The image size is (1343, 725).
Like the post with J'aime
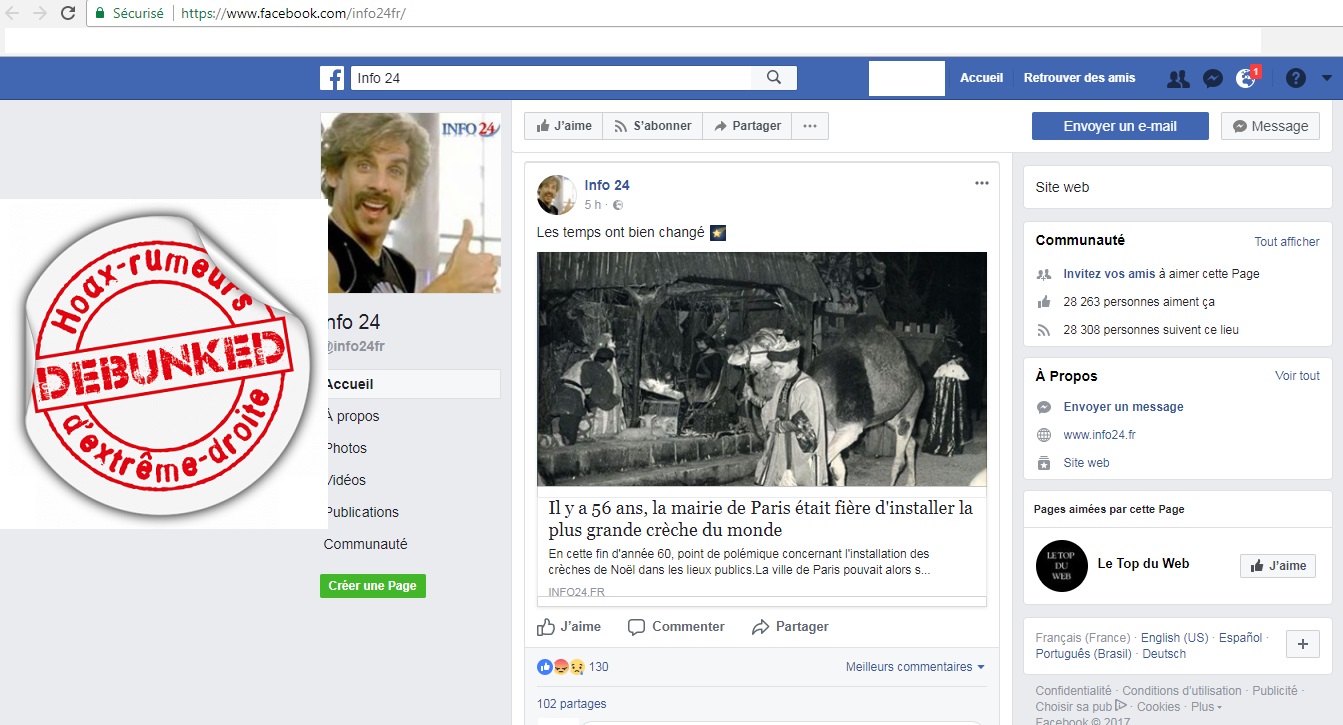[569, 627]
